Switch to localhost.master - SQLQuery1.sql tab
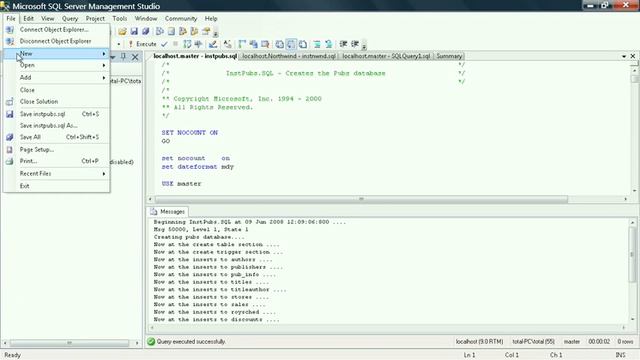 pos(386,56)
